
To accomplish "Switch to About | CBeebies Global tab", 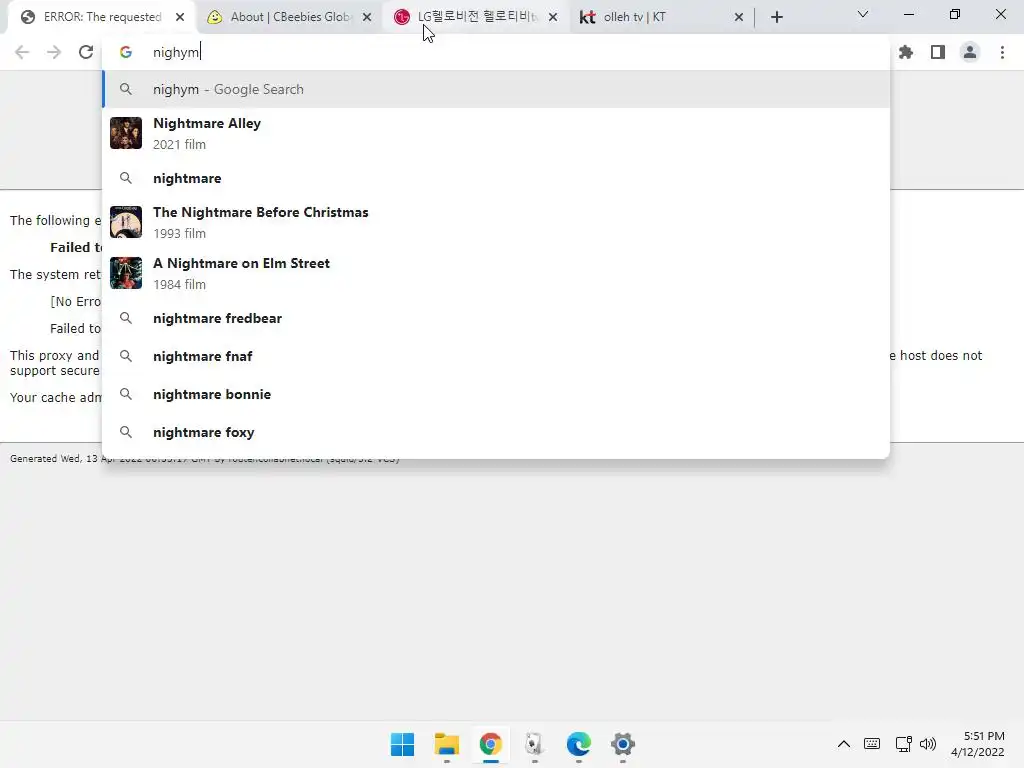I will pos(291,17).
